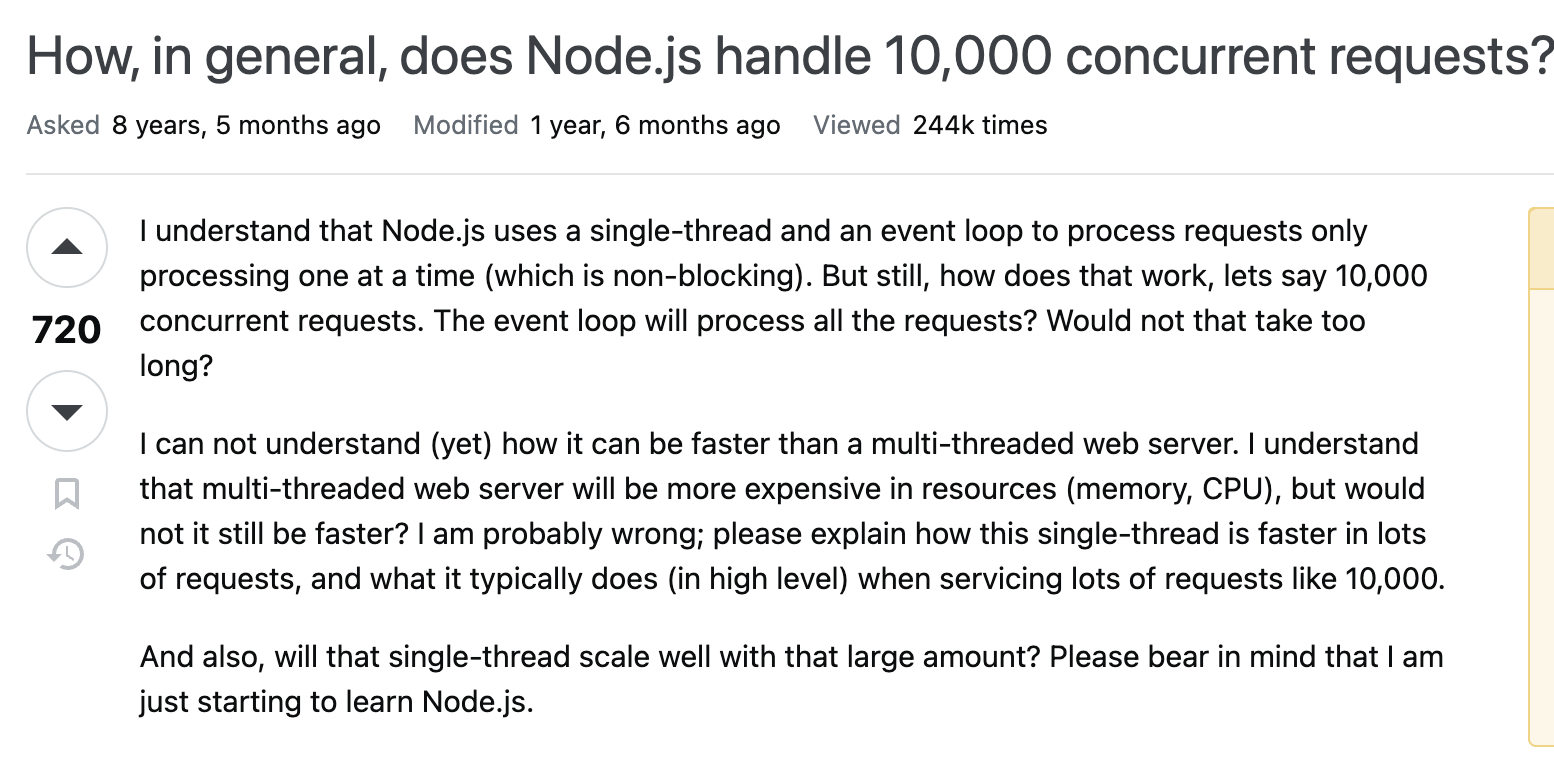
Task: Click the vote count 720
Action: (66, 330)
